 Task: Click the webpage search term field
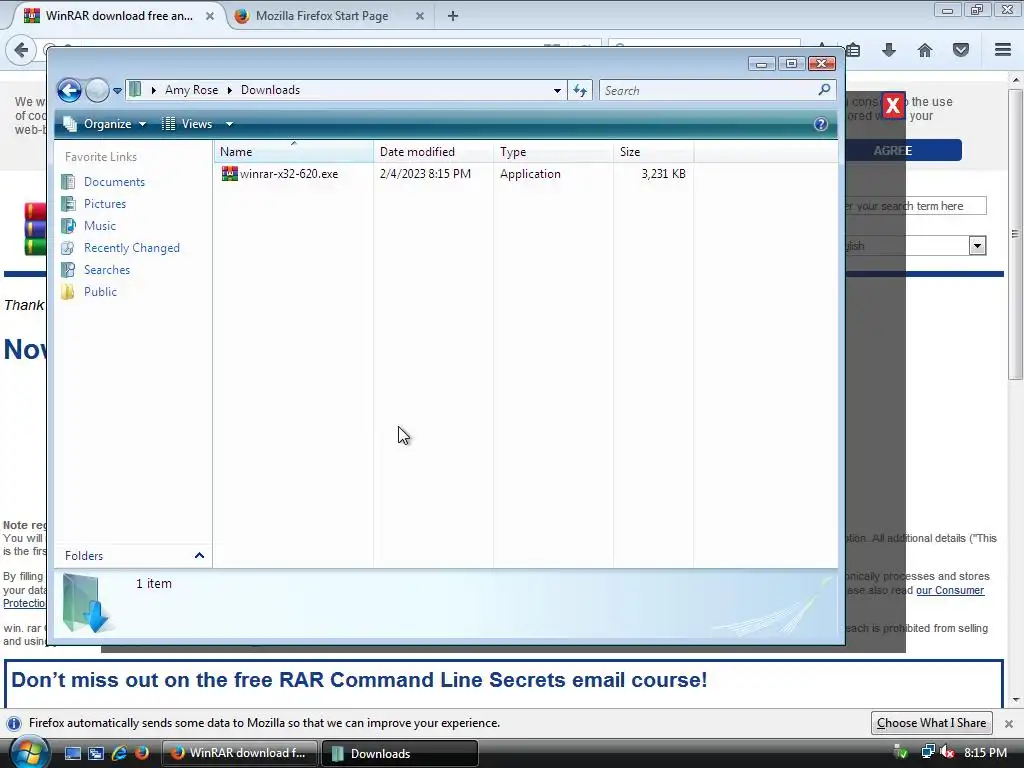[916, 206]
